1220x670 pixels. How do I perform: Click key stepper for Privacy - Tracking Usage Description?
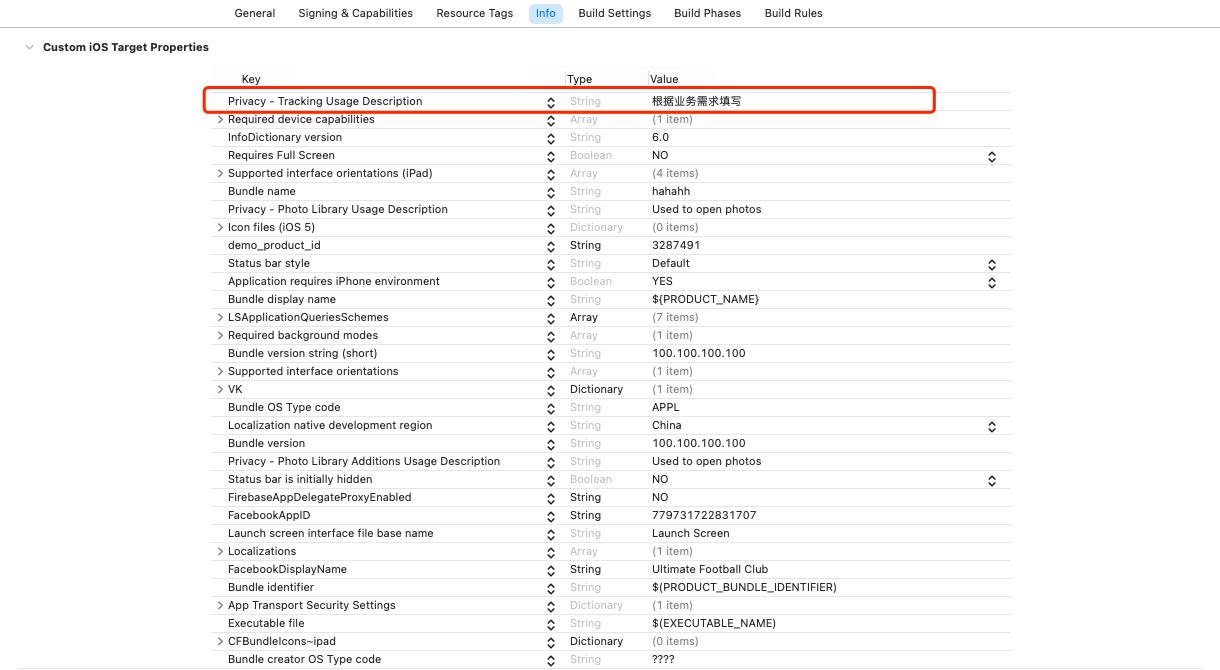551,102
